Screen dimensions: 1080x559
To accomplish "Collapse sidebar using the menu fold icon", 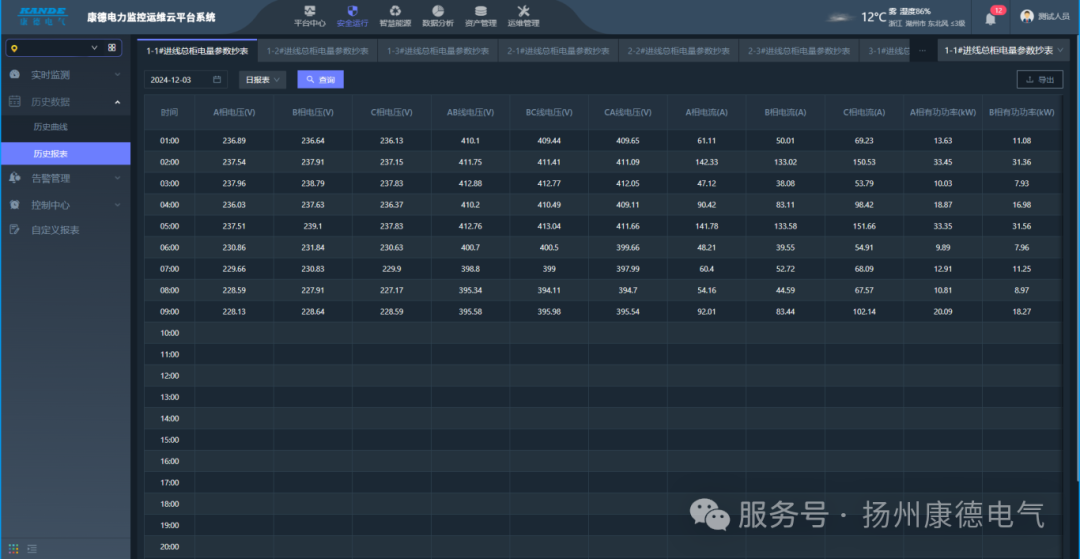I will pyautogui.click(x=32, y=548).
